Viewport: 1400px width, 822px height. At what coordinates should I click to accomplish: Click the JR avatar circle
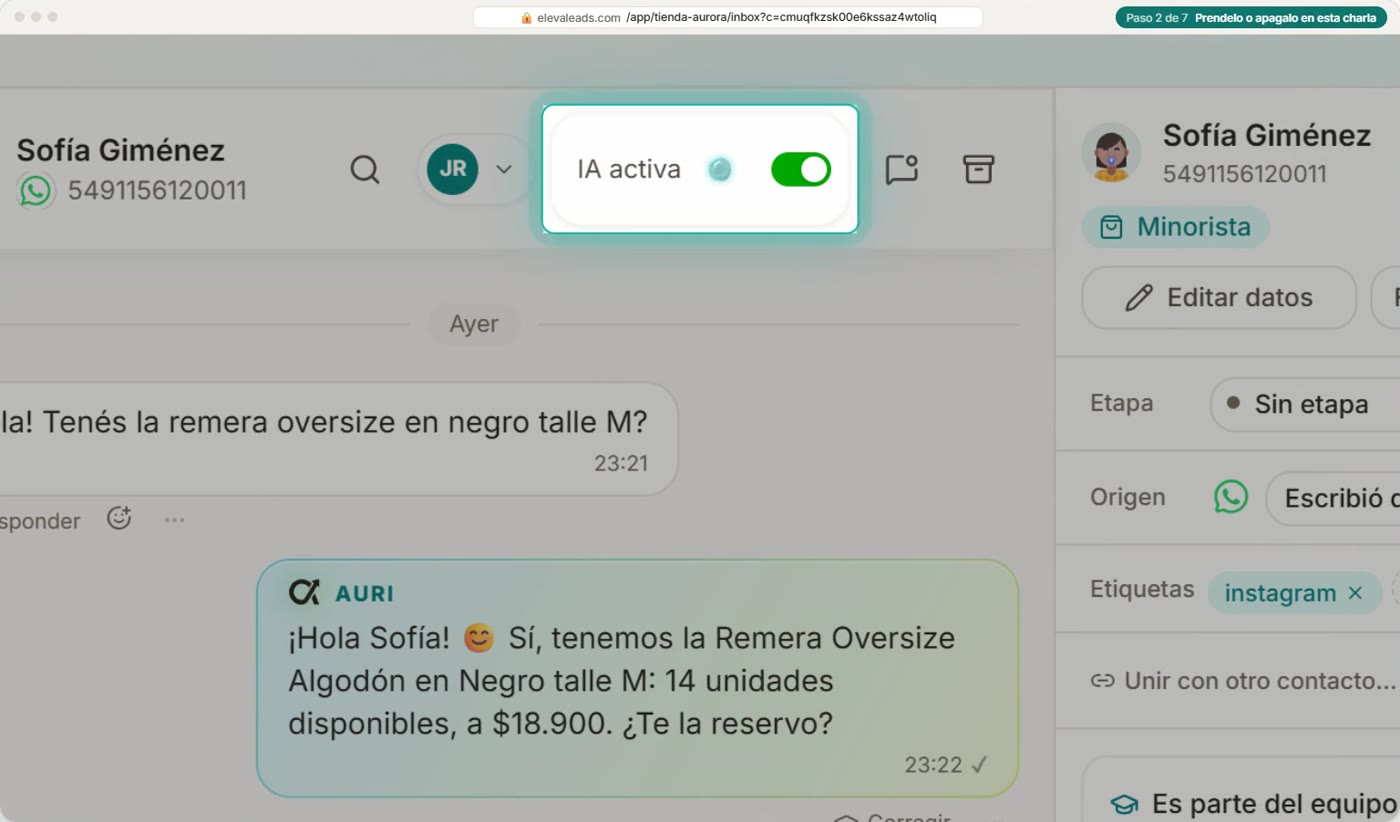click(x=452, y=169)
